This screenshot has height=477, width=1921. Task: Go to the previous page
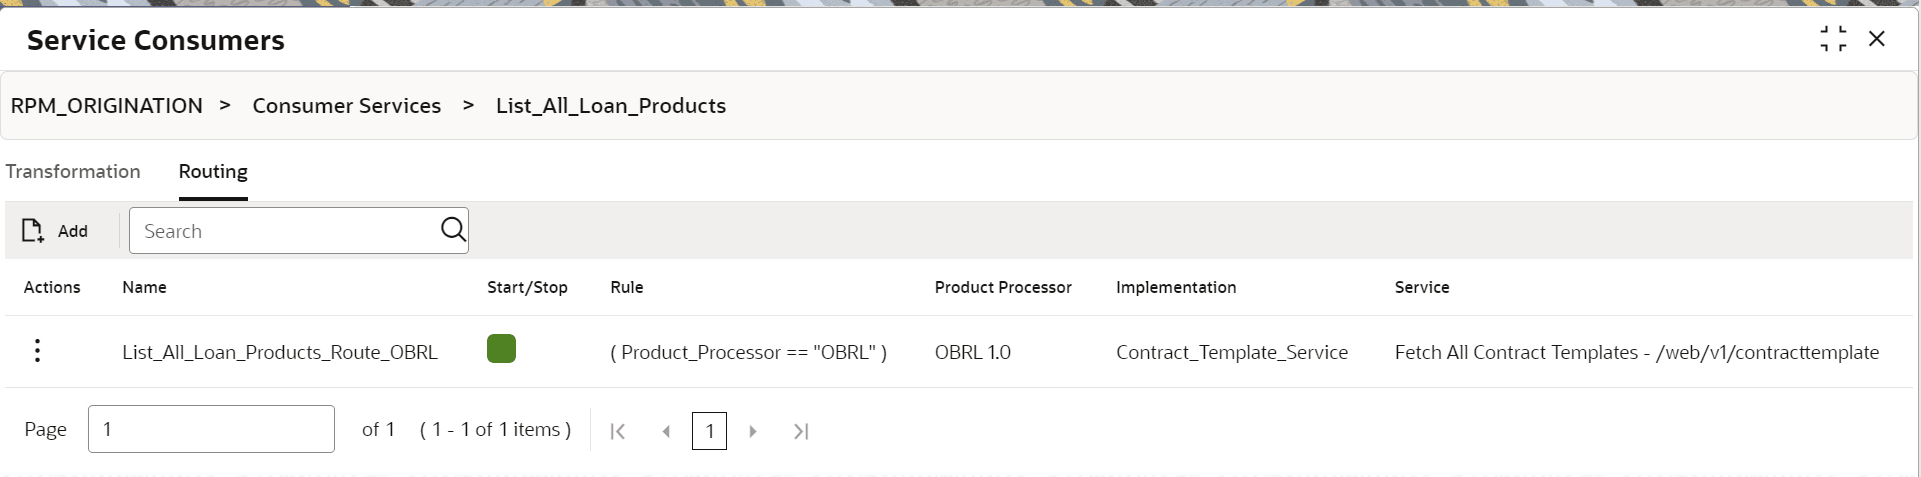pos(666,431)
